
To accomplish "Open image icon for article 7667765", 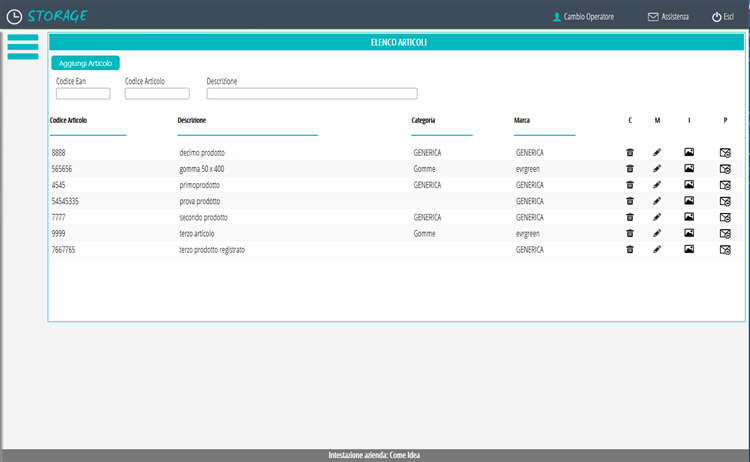I will click(689, 249).
